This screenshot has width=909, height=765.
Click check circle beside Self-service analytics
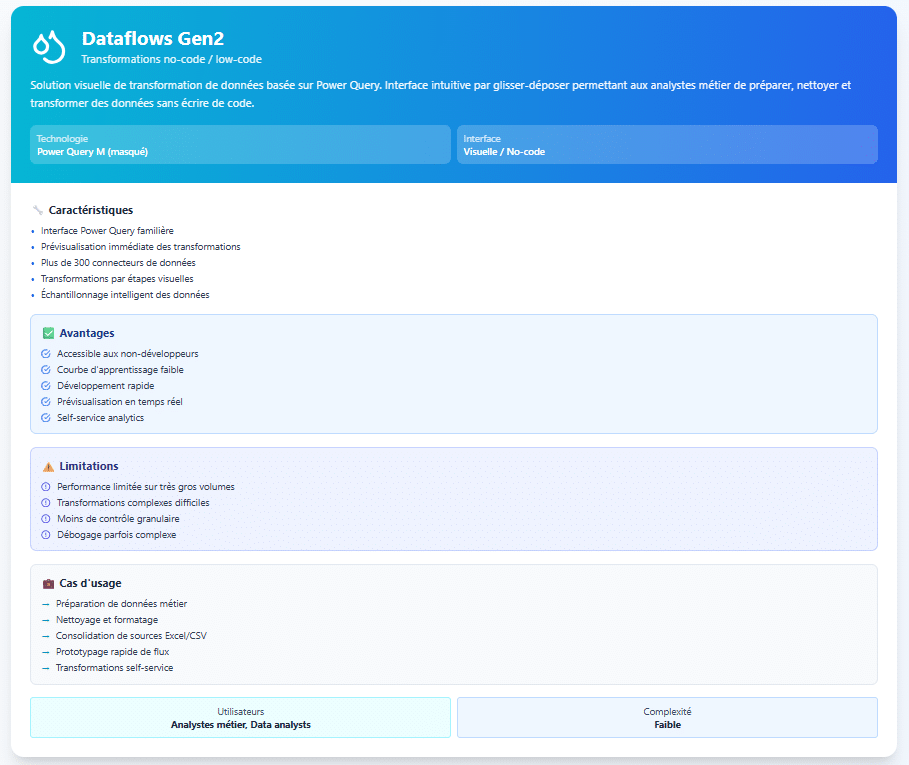coord(46,418)
